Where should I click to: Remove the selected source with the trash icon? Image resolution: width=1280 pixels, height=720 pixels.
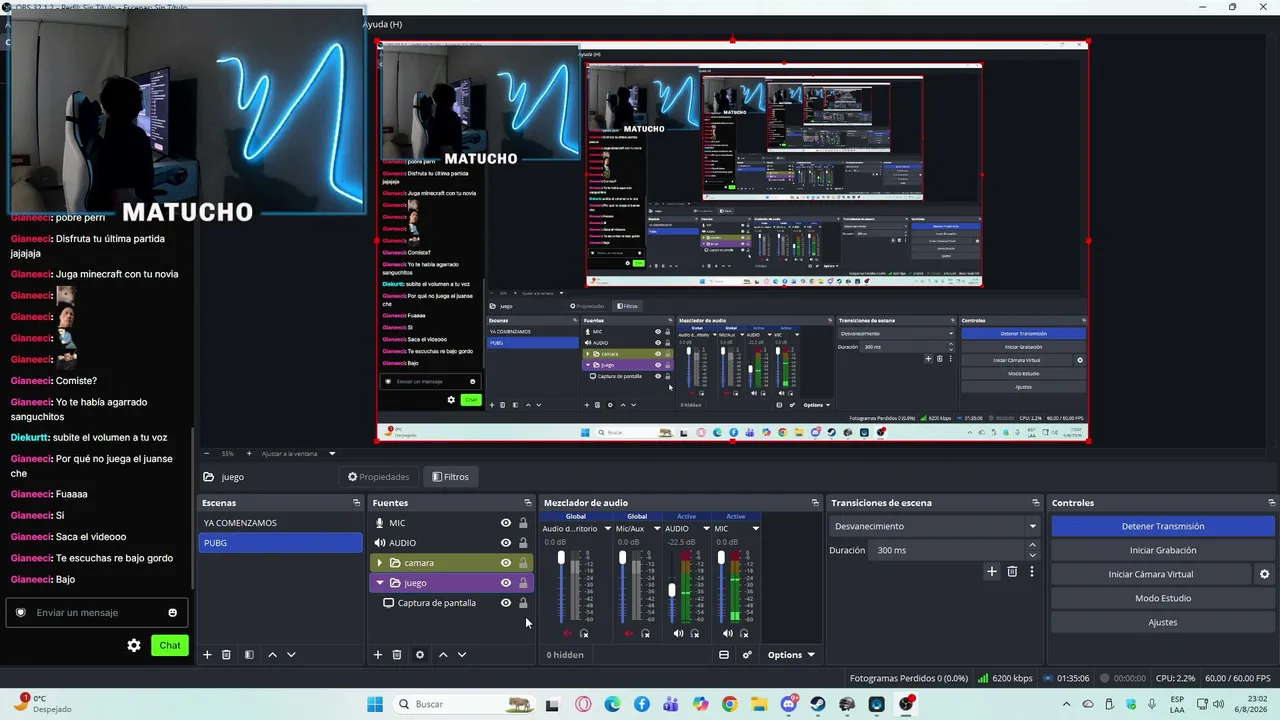(397, 655)
